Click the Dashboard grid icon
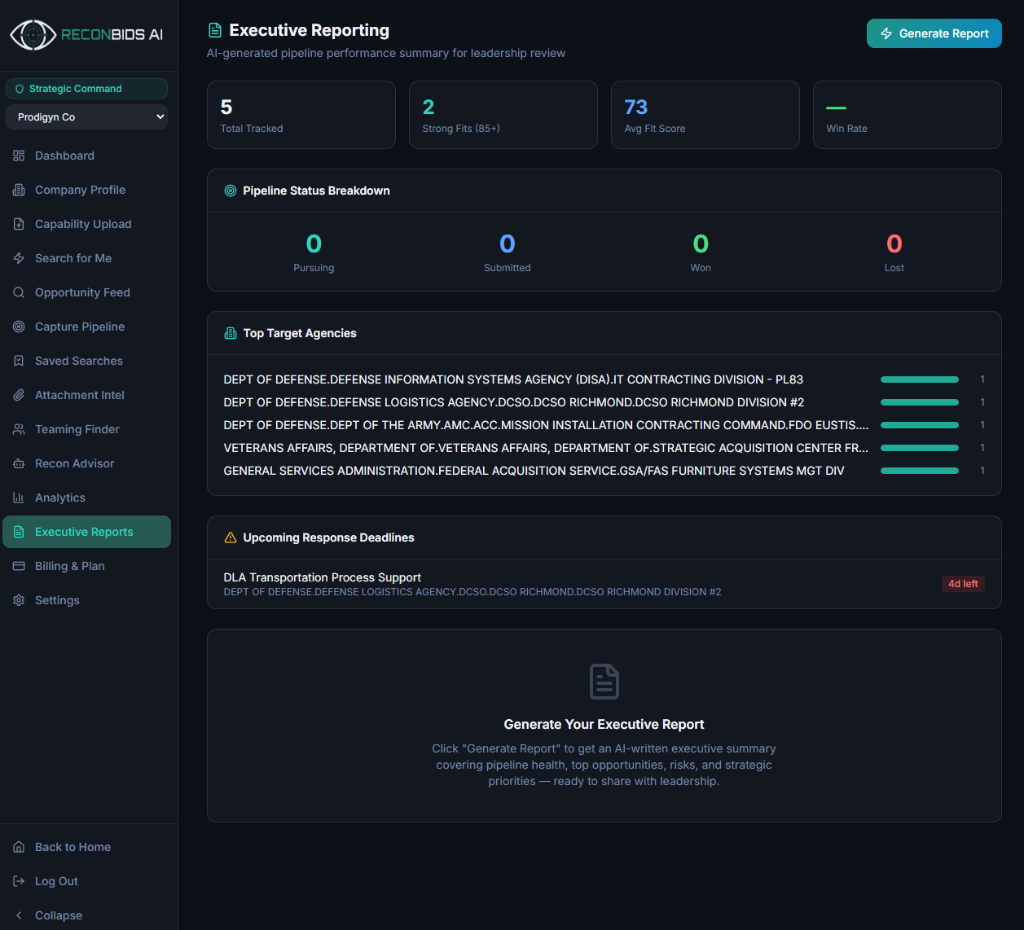Viewport: 1024px width, 930px height. point(19,155)
